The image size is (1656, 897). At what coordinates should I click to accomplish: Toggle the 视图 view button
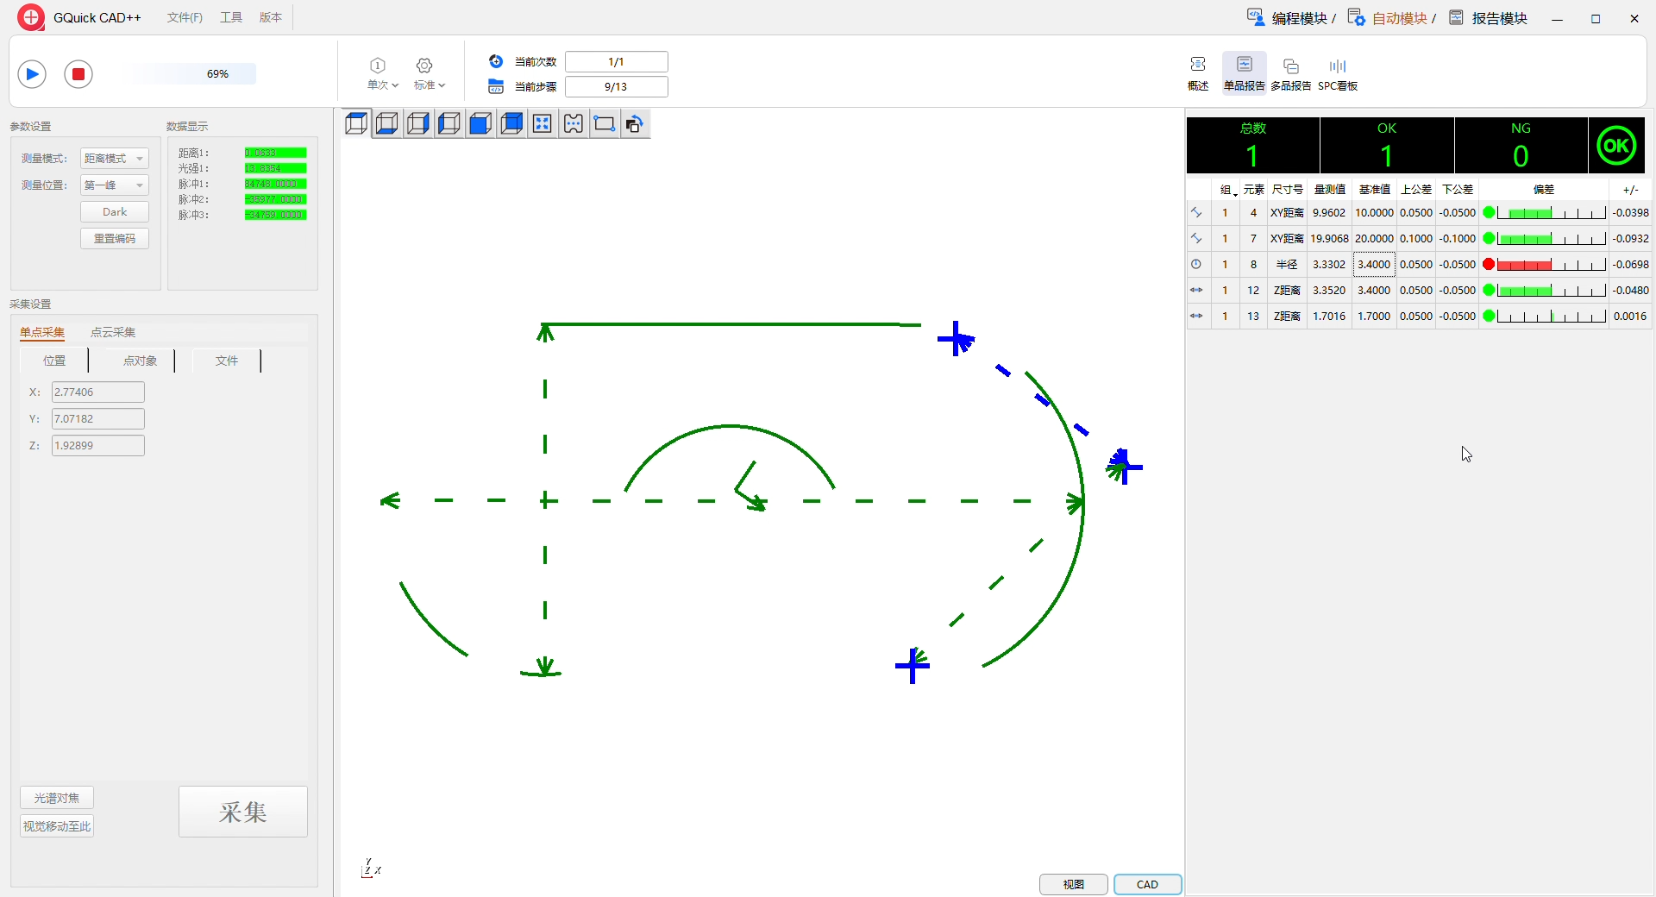1073,884
